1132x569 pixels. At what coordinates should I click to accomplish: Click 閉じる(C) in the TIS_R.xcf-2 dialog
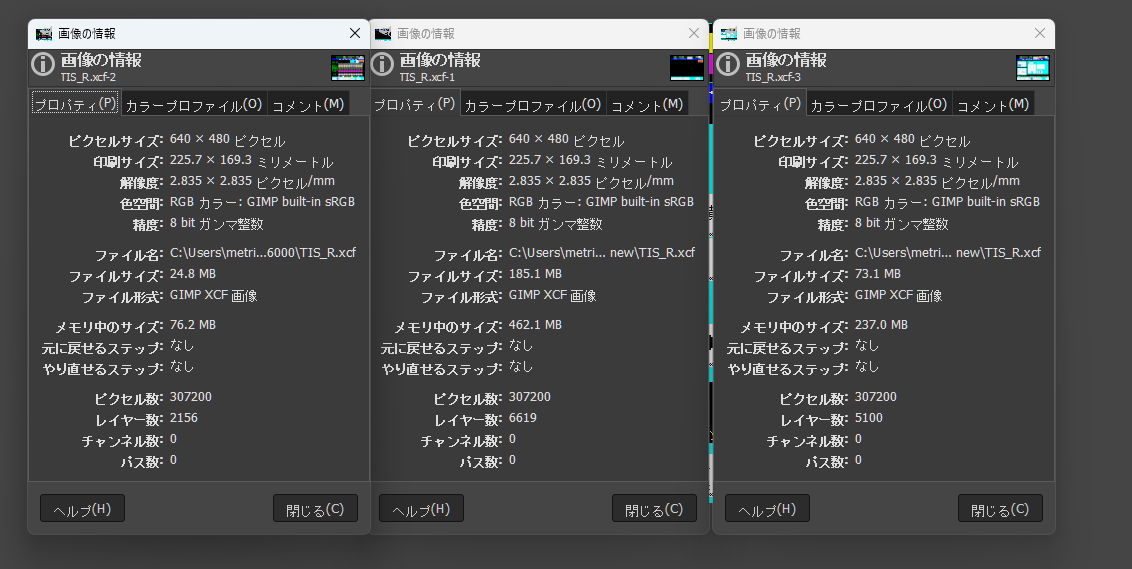tap(315, 509)
